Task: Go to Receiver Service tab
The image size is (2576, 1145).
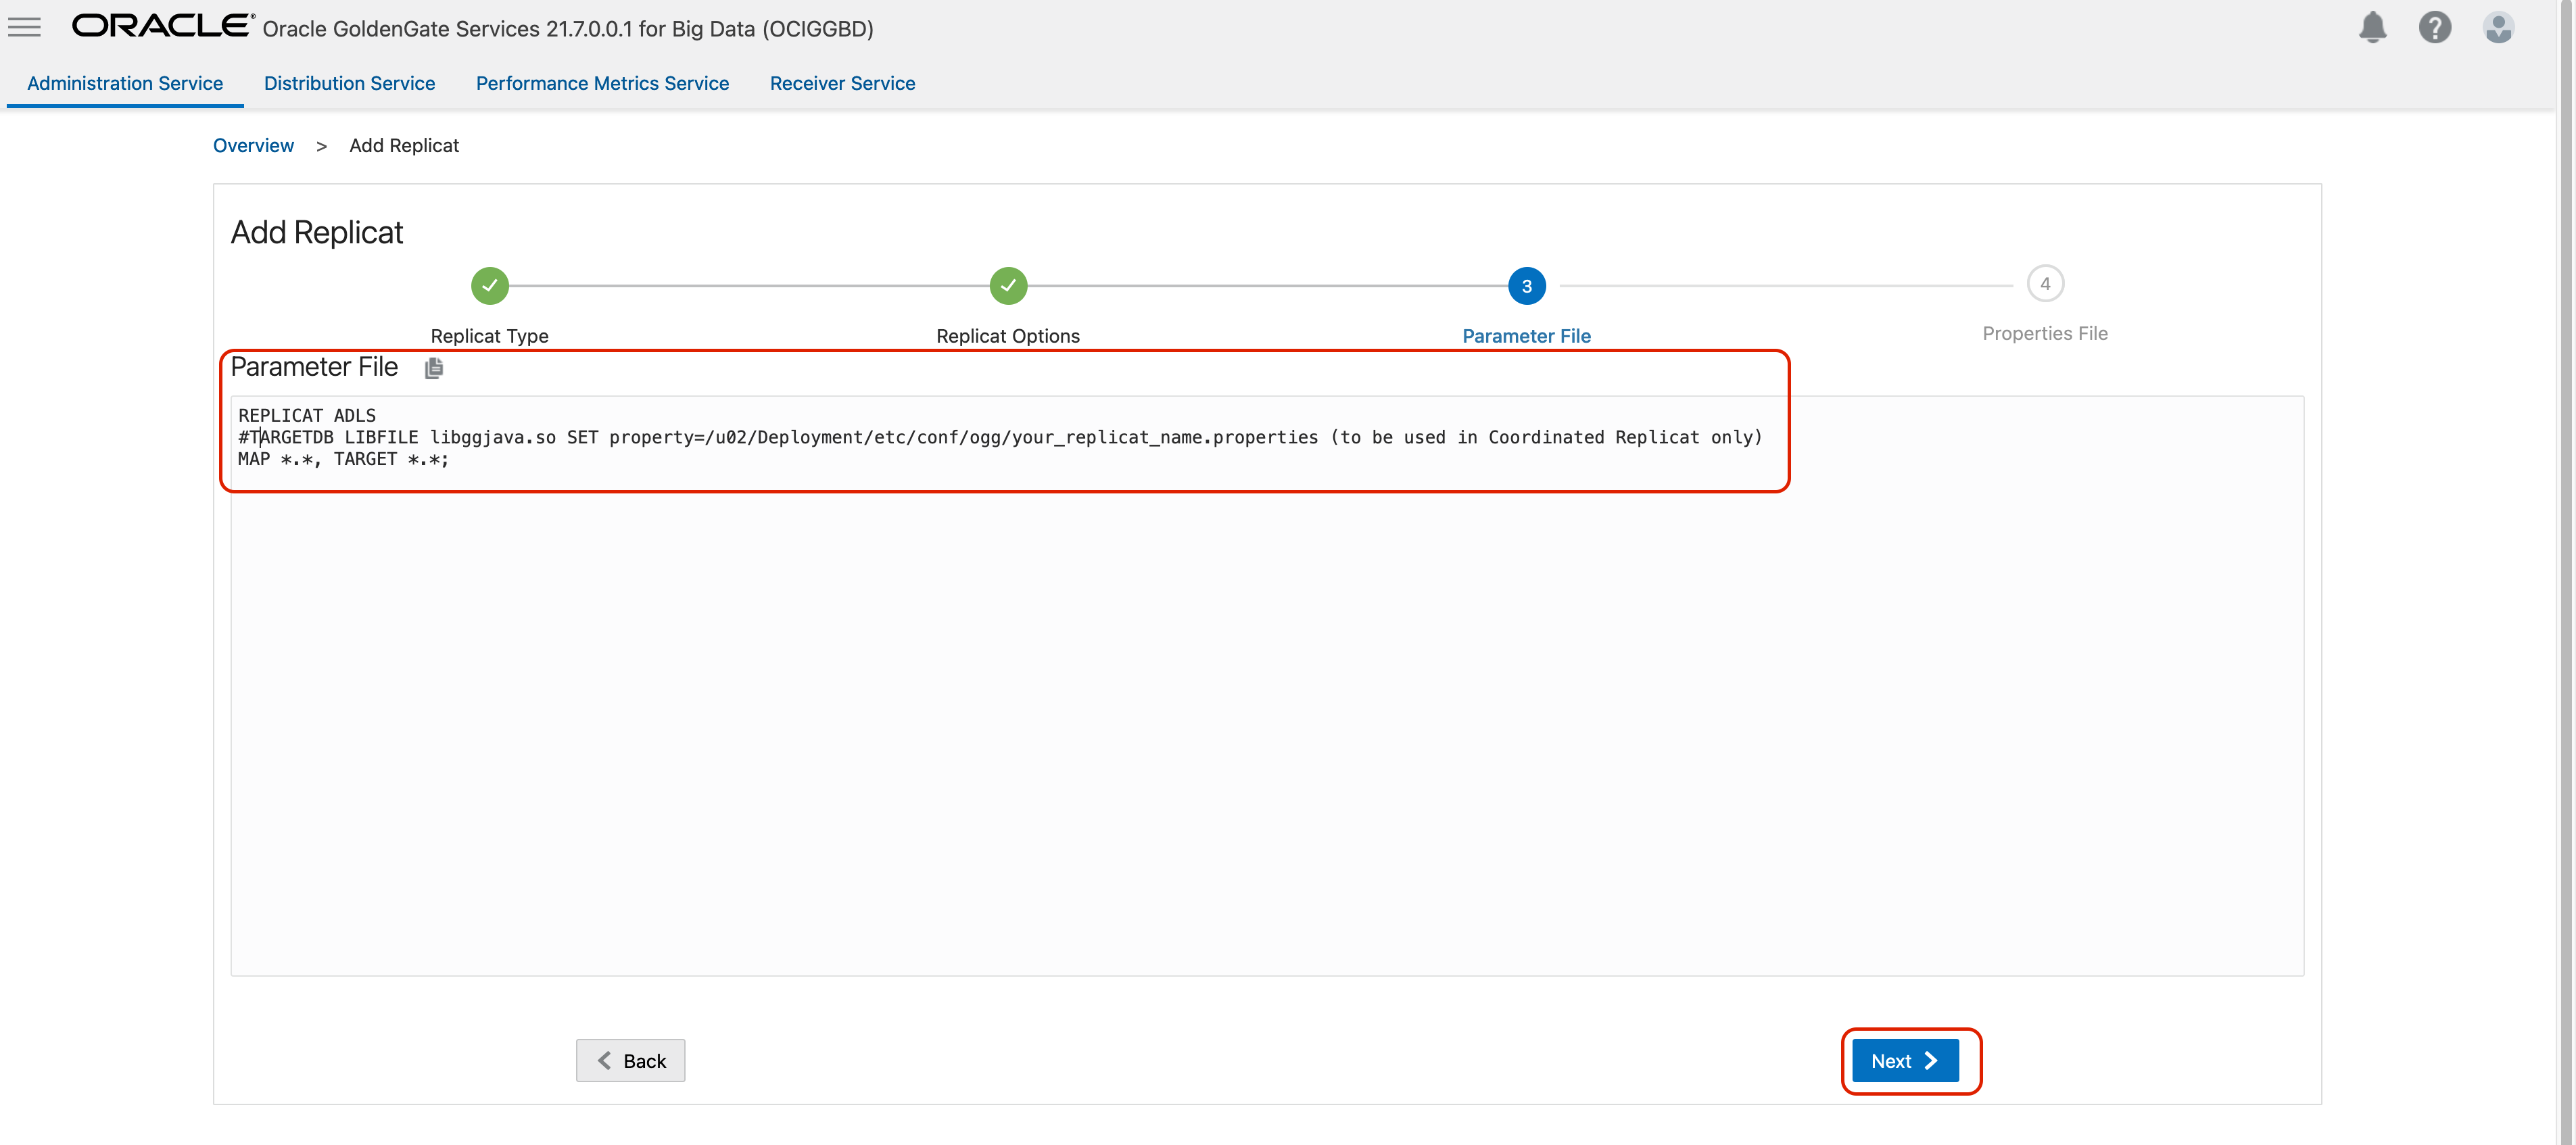Action: tap(842, 83)
